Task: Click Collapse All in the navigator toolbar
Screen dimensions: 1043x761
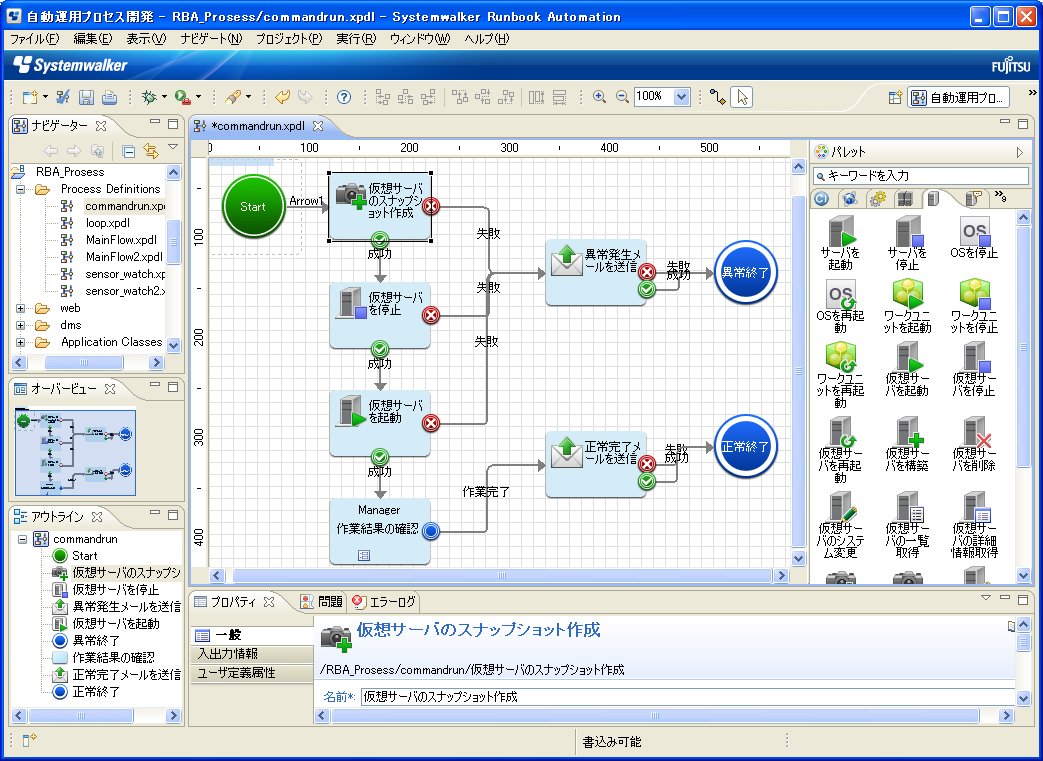Action: tap(128, 152)
